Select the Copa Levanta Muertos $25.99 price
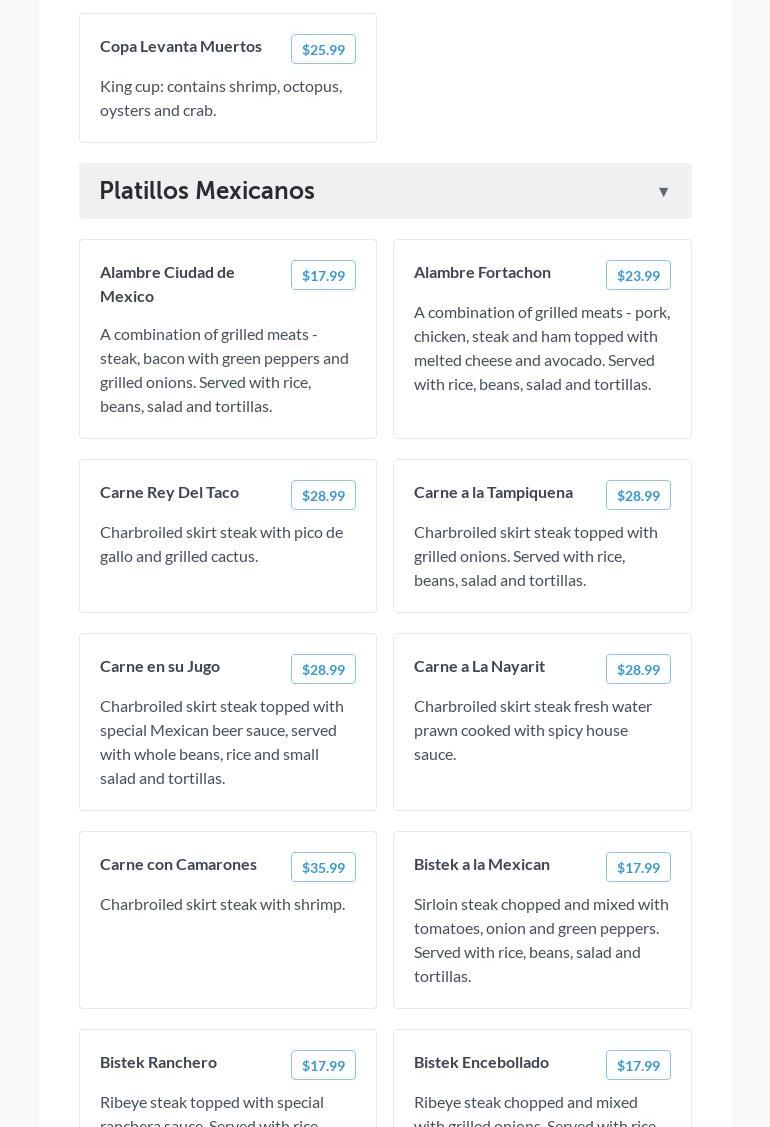Screen dimensions: 770x1127 pyautogui.click(x=323, y=49)
